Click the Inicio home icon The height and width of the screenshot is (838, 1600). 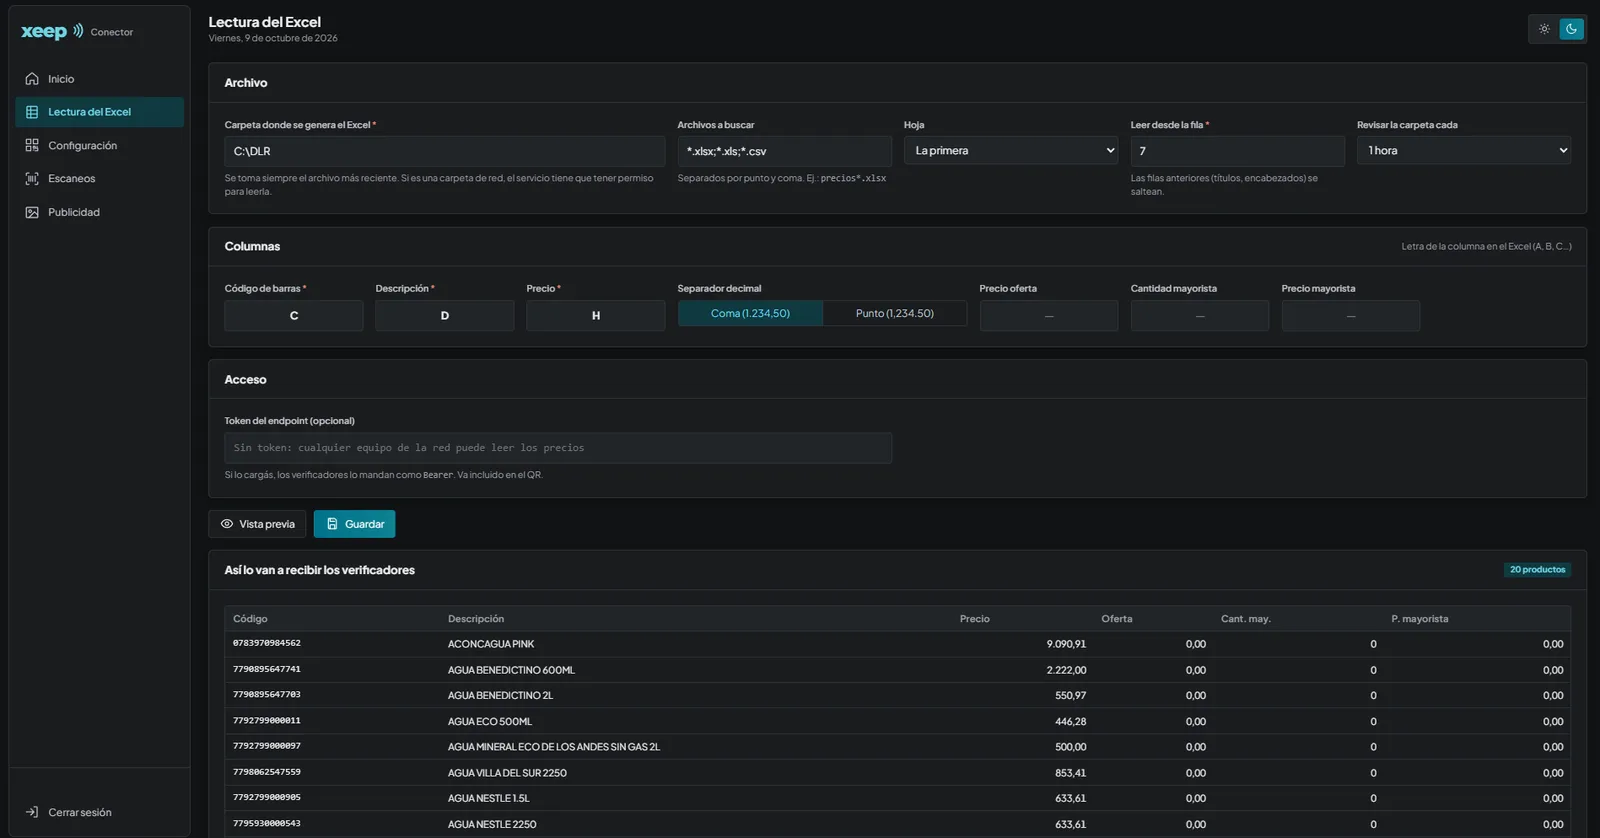[x=32, y=79]
